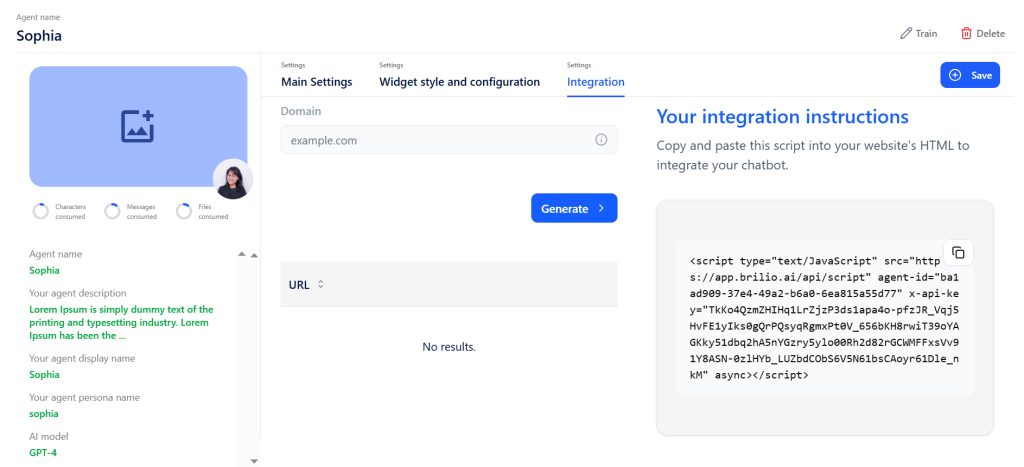Click the sidebar scroll down arrow
1024x467 pixels.
pos(254,461)
